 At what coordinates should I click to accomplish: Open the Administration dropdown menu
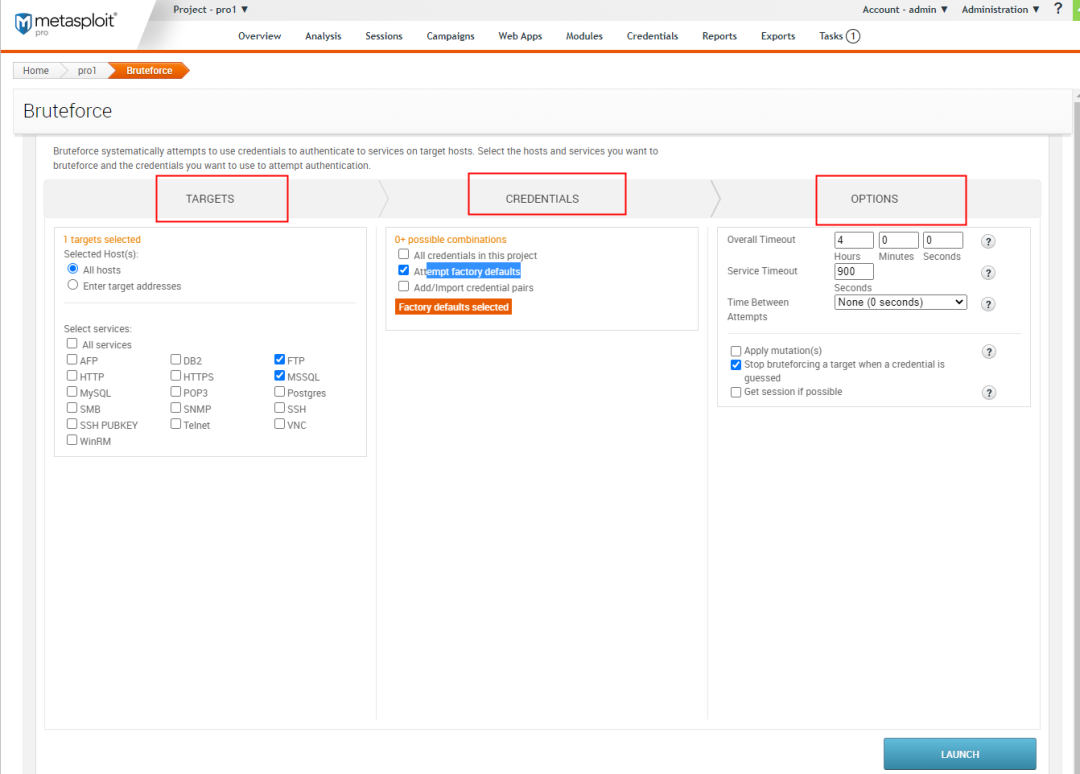[1001, 10]
